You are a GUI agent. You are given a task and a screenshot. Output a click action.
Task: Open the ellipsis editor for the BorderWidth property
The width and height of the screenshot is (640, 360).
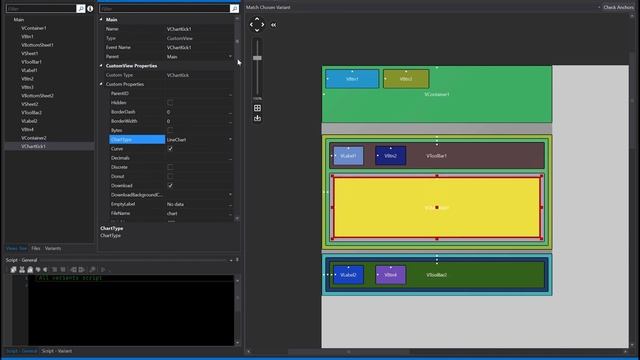(x=230, y=122)
